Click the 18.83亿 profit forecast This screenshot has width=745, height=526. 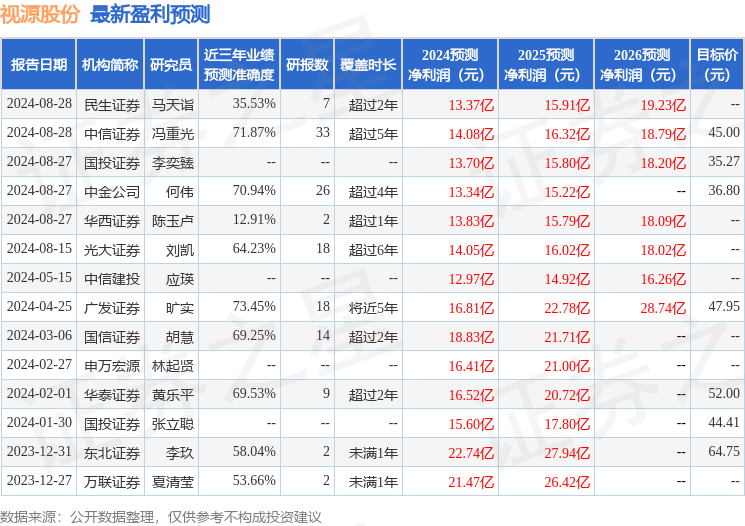(471, 336)
